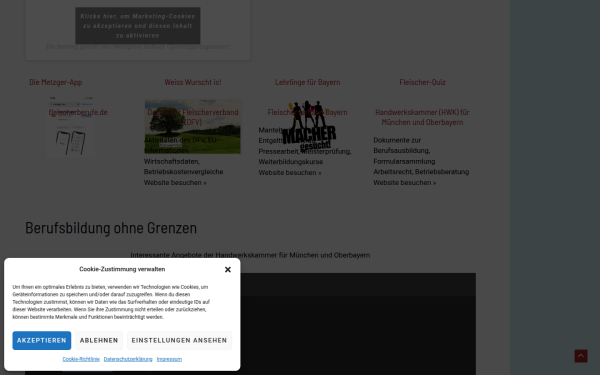Click the Cookie-Zustimmung verwalten dialog title

pos(122,269)
